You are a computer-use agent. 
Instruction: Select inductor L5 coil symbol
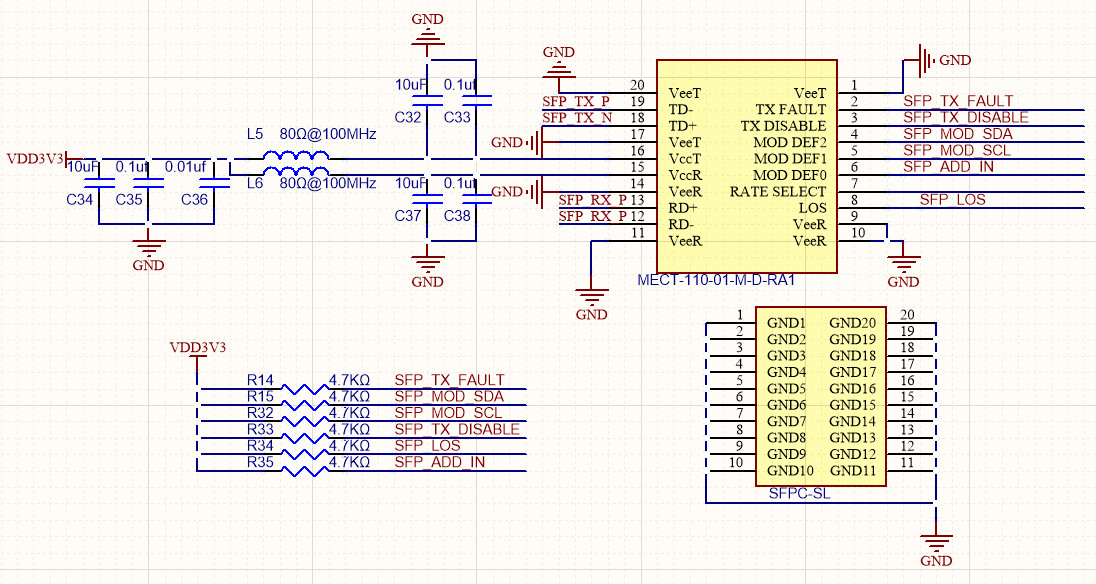point(296,155)
